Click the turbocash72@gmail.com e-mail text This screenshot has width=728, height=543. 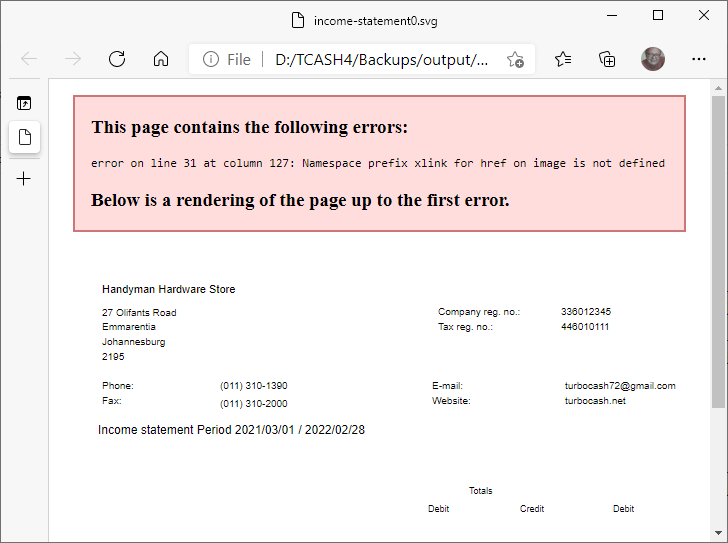[x=619, y=386]
